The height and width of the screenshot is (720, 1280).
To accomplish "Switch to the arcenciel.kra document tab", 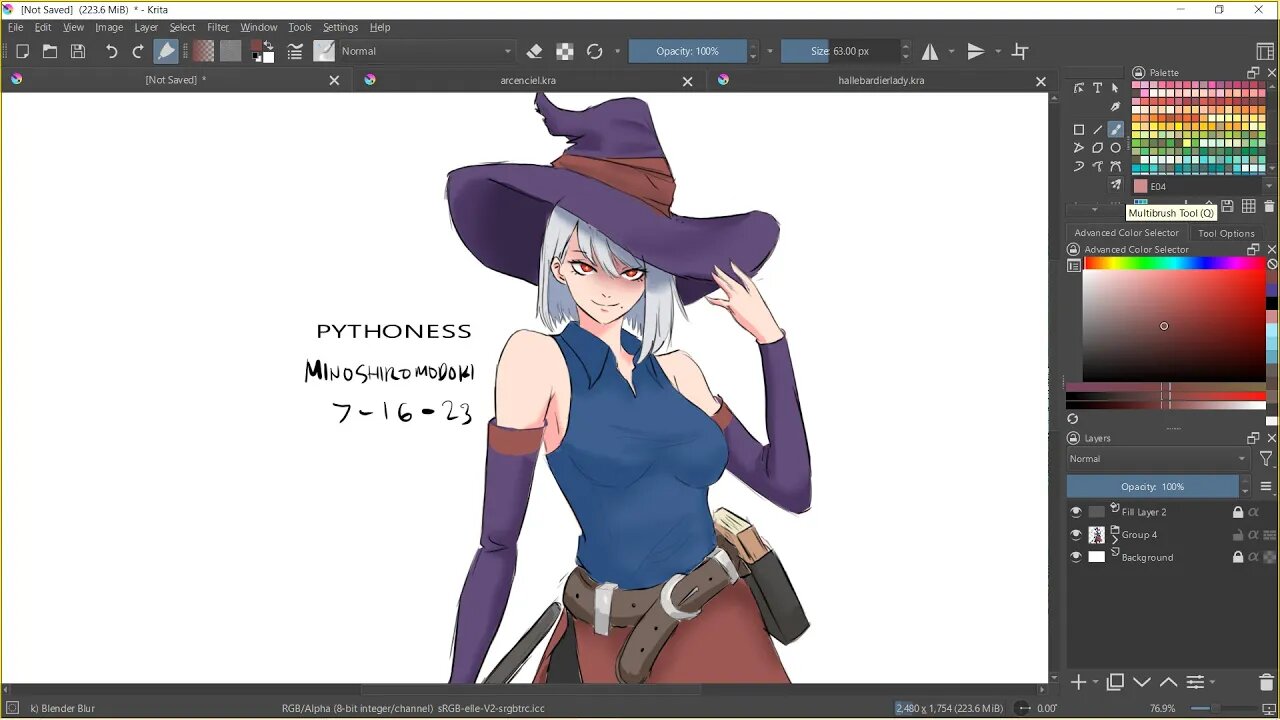I will 528,80.
